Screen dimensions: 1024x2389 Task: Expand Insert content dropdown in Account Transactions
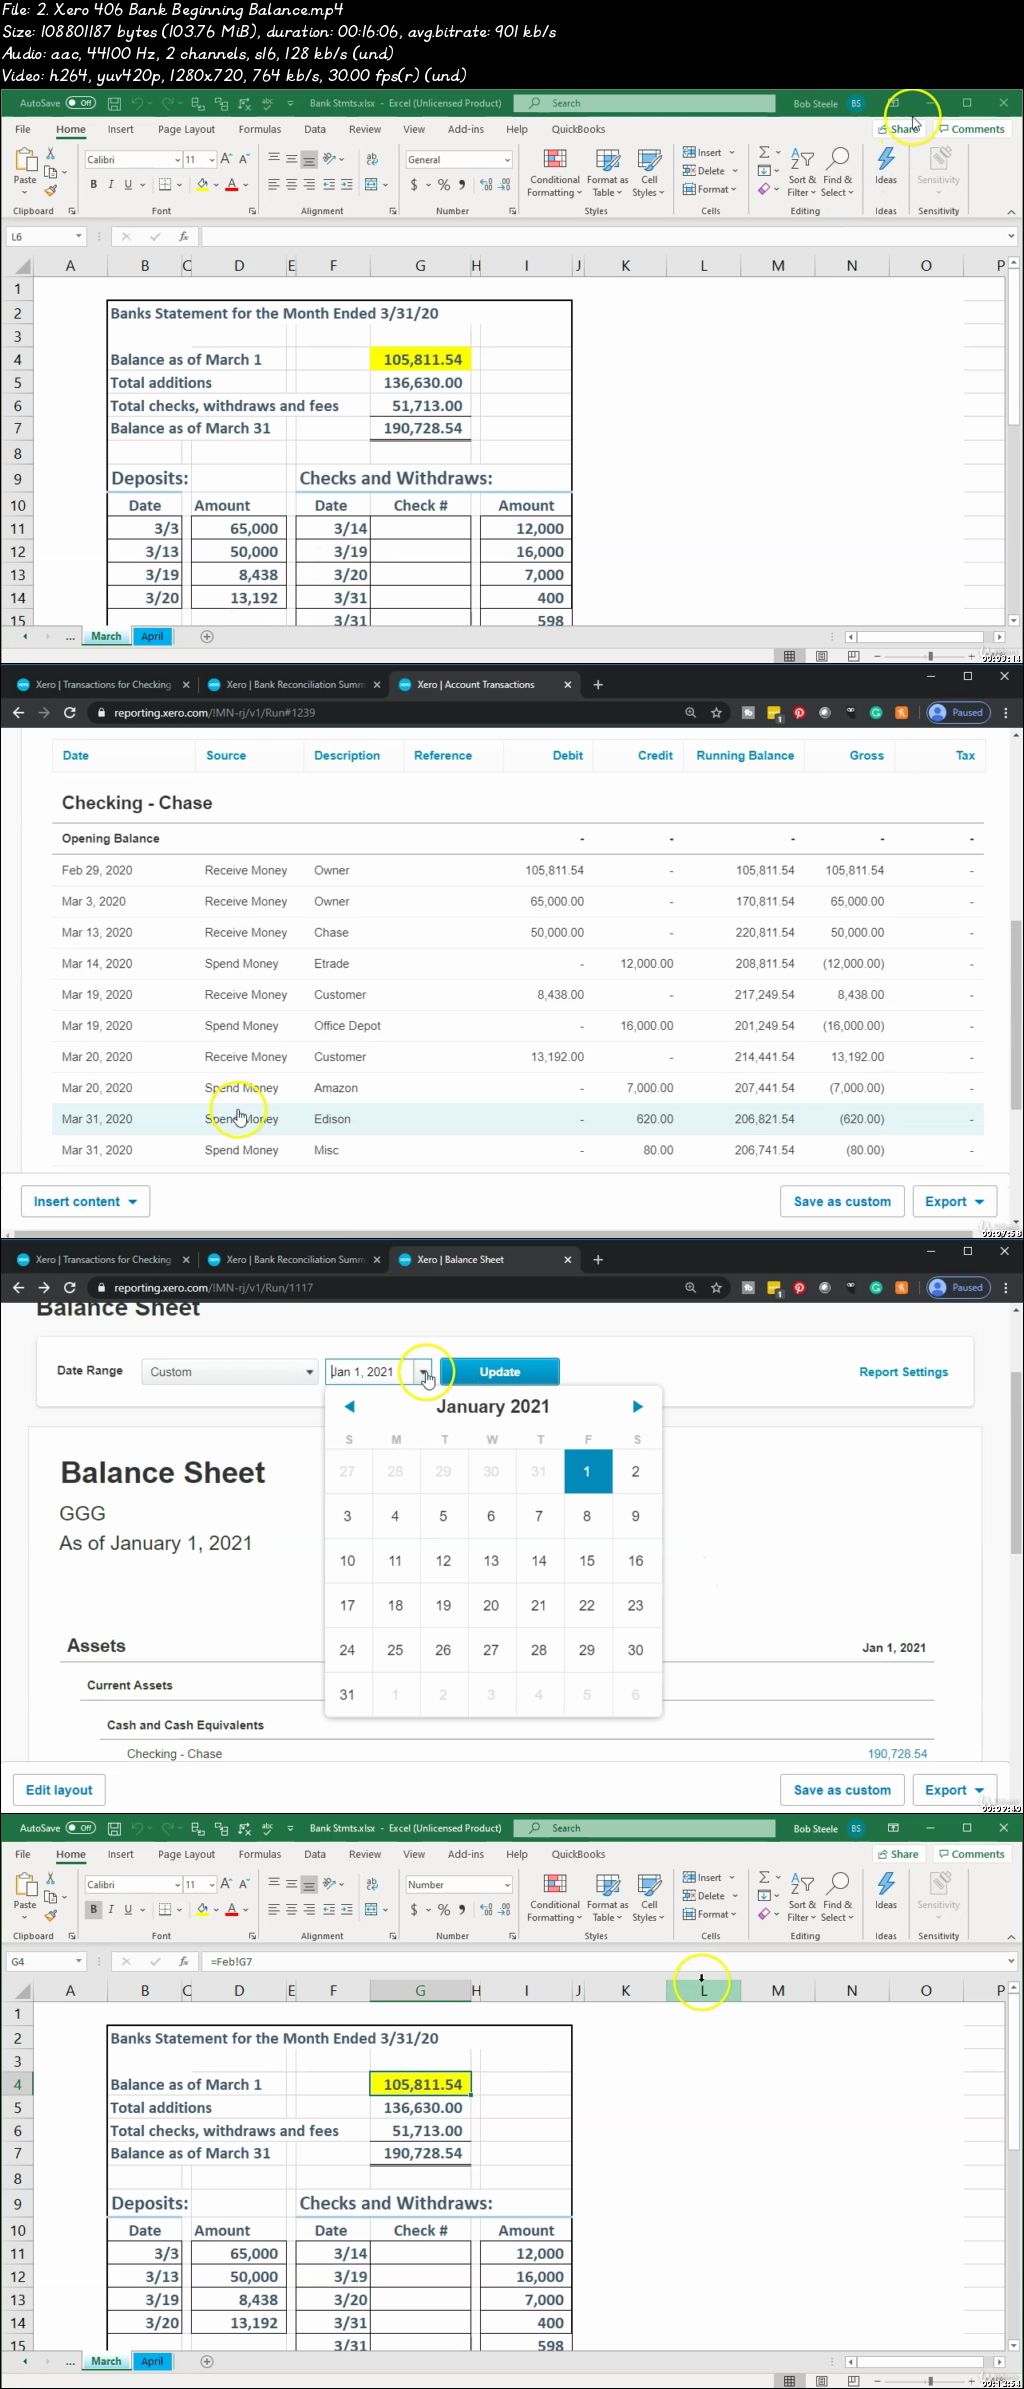click(x=85, y=1201)
